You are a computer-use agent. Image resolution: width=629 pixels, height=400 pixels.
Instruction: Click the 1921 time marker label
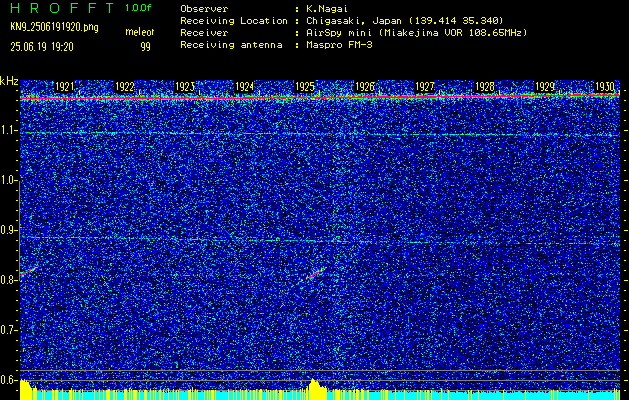pos(65,87)
